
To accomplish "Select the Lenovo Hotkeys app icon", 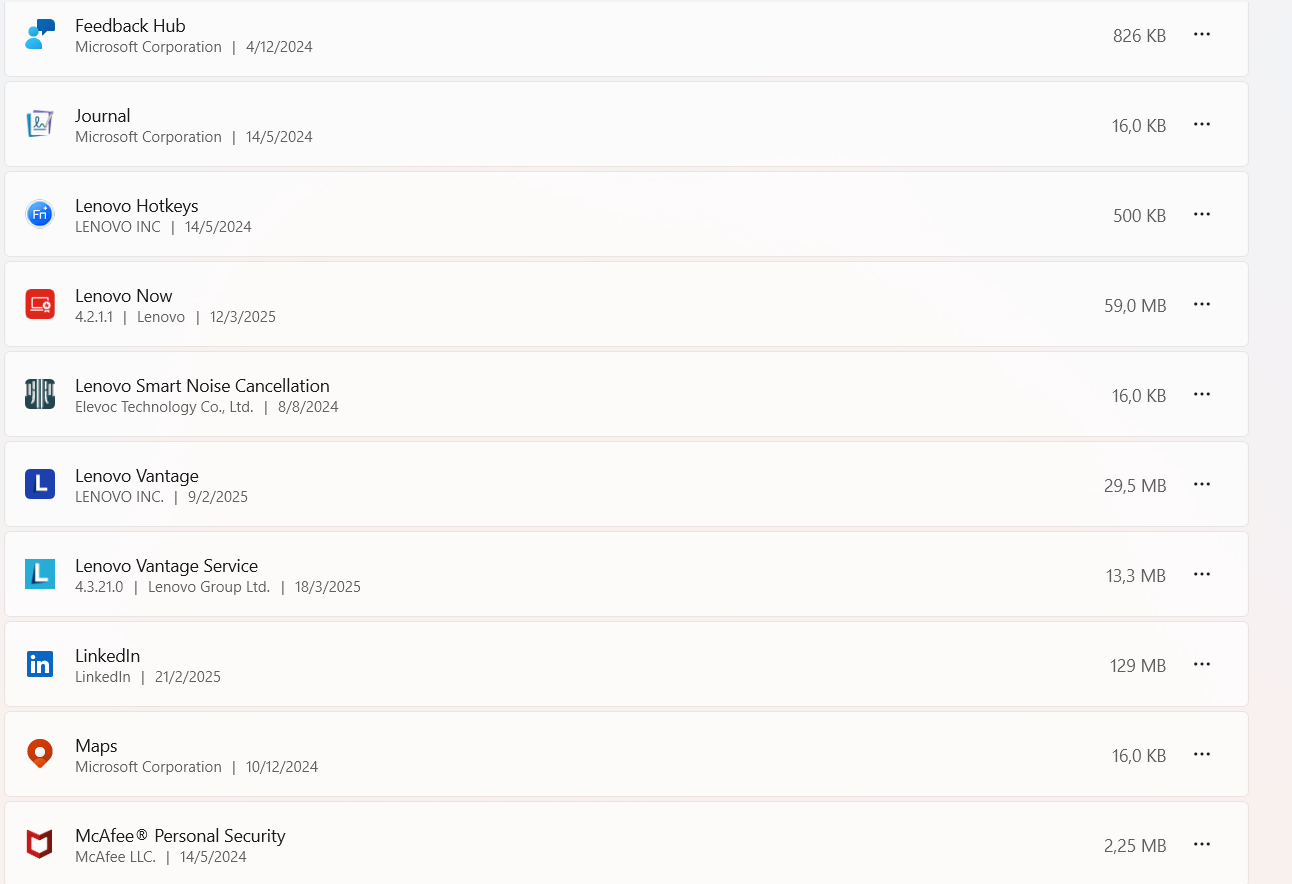I will 40,214.
